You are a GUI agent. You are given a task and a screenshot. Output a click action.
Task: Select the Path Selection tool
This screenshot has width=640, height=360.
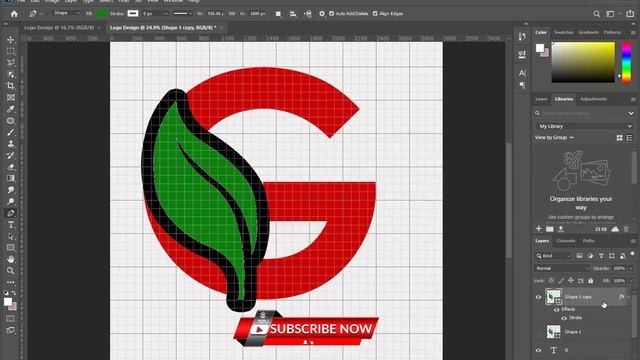tap(11, 236)
